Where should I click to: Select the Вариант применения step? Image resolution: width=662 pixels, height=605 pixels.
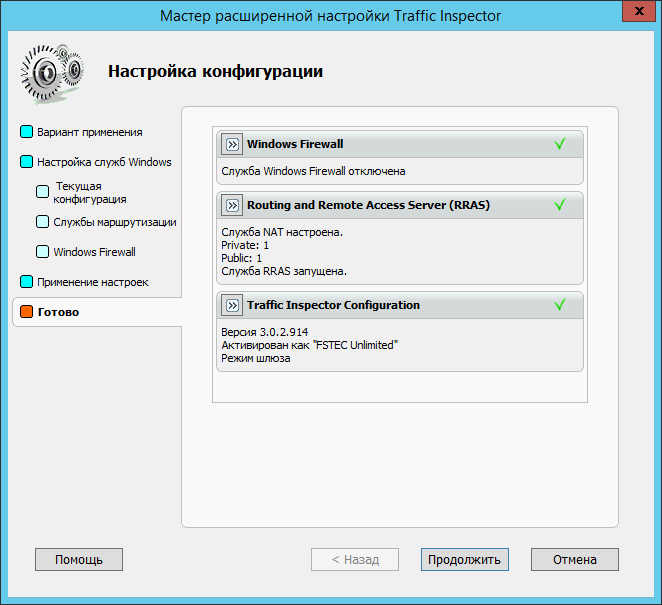90,132
